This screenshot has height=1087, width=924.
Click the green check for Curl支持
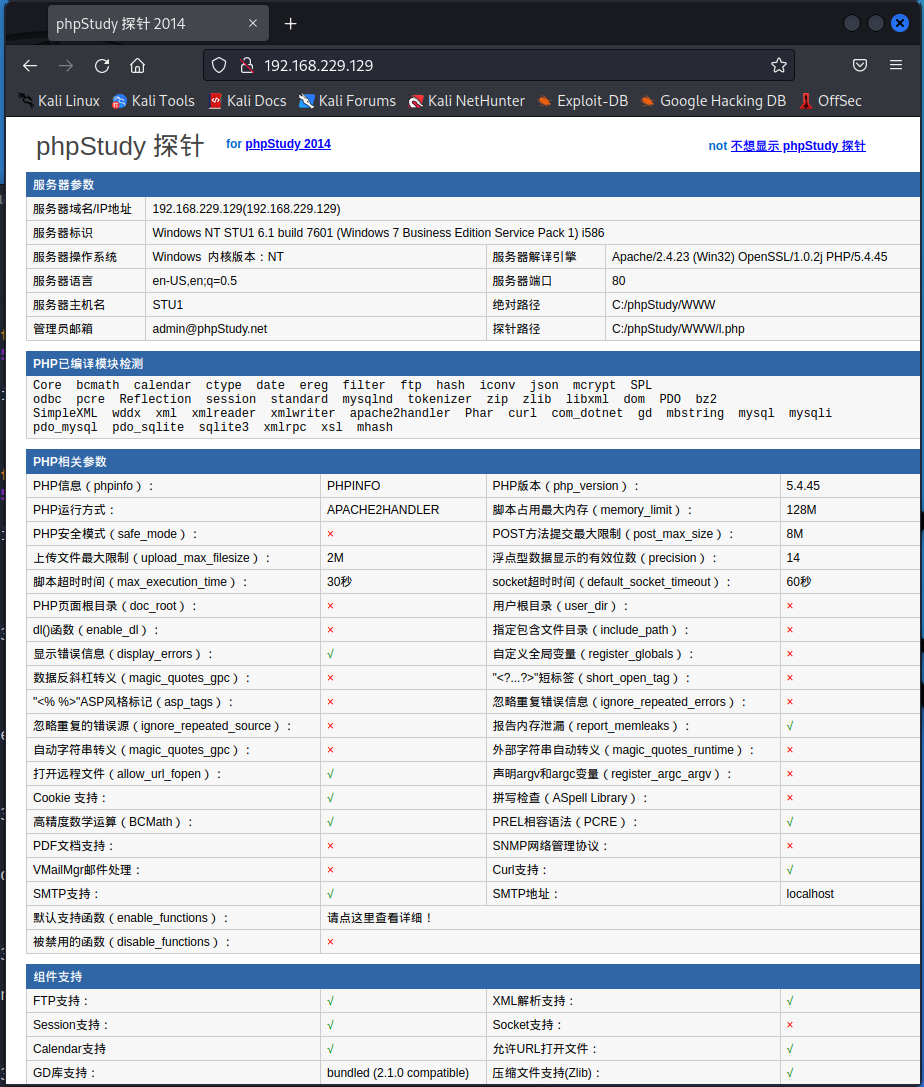(790, 870)
